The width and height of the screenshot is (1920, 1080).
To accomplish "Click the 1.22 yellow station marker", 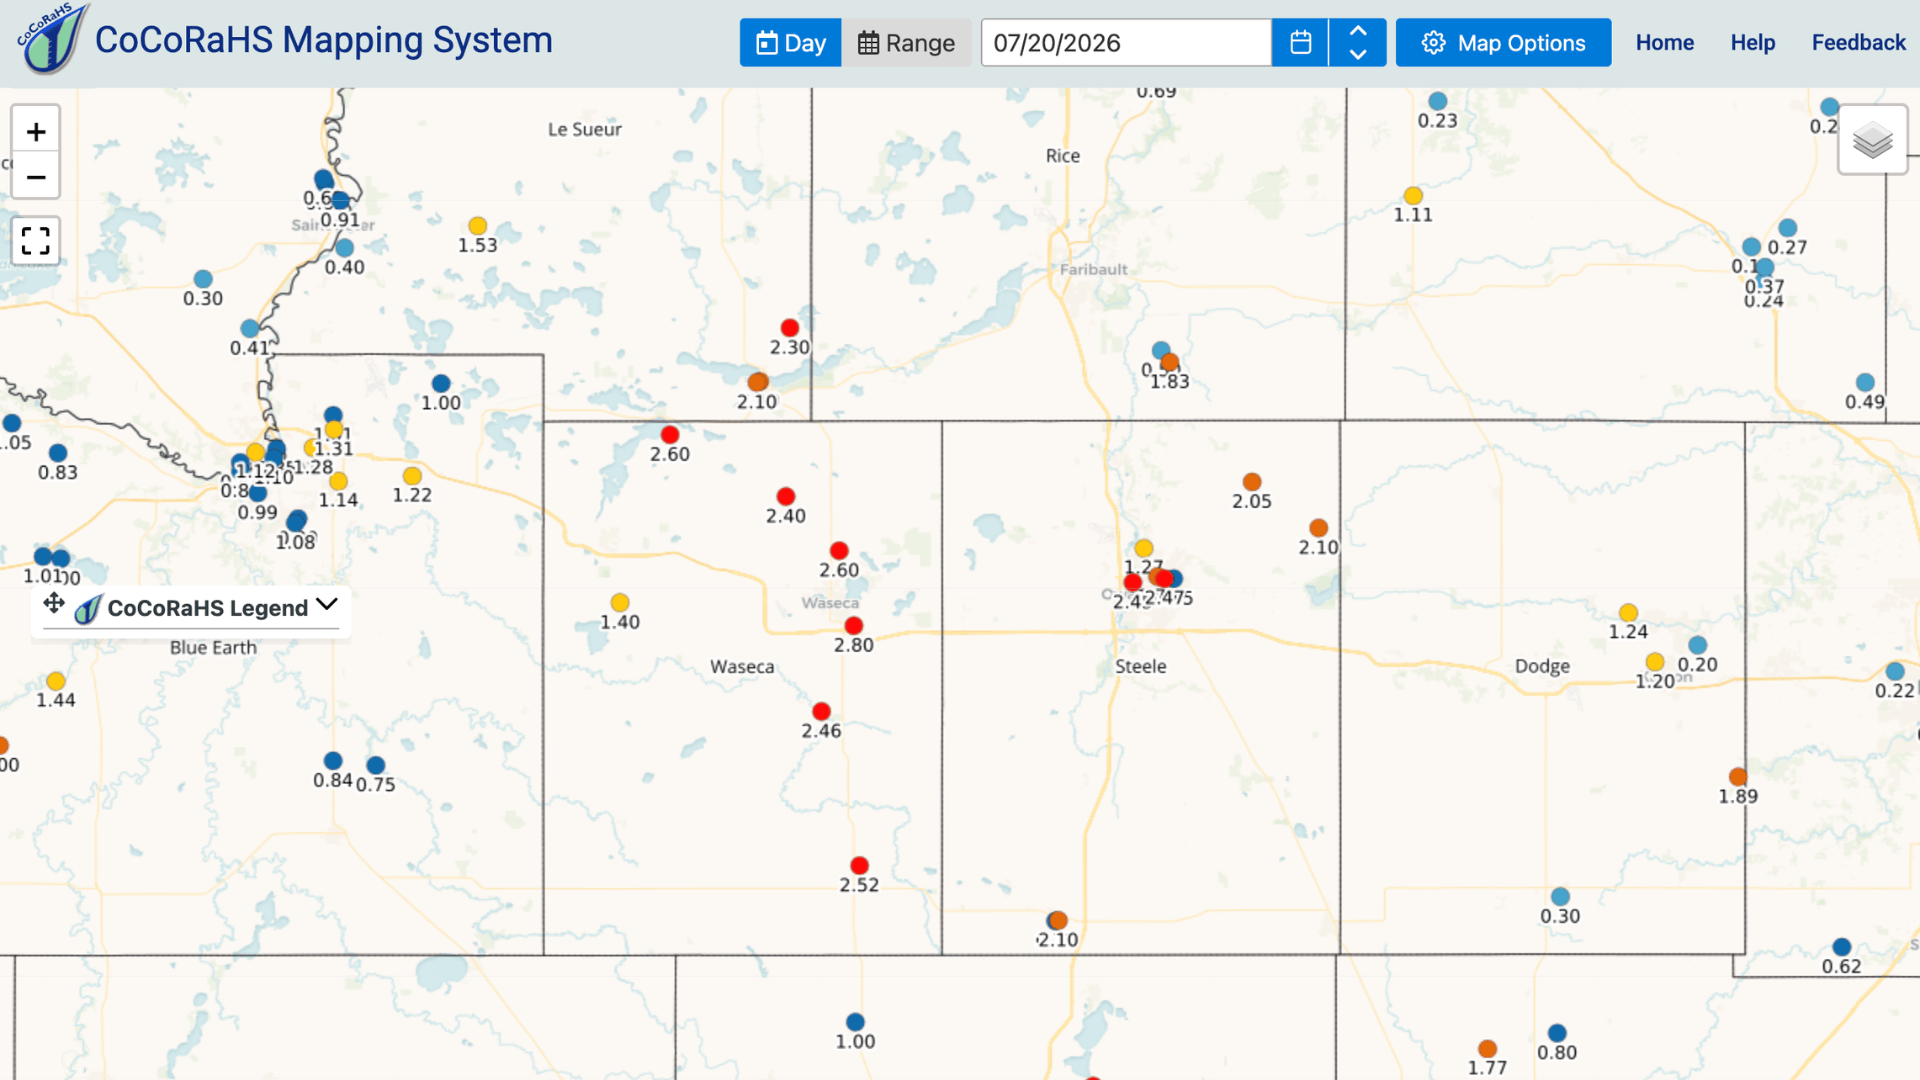I will (412, 476).
